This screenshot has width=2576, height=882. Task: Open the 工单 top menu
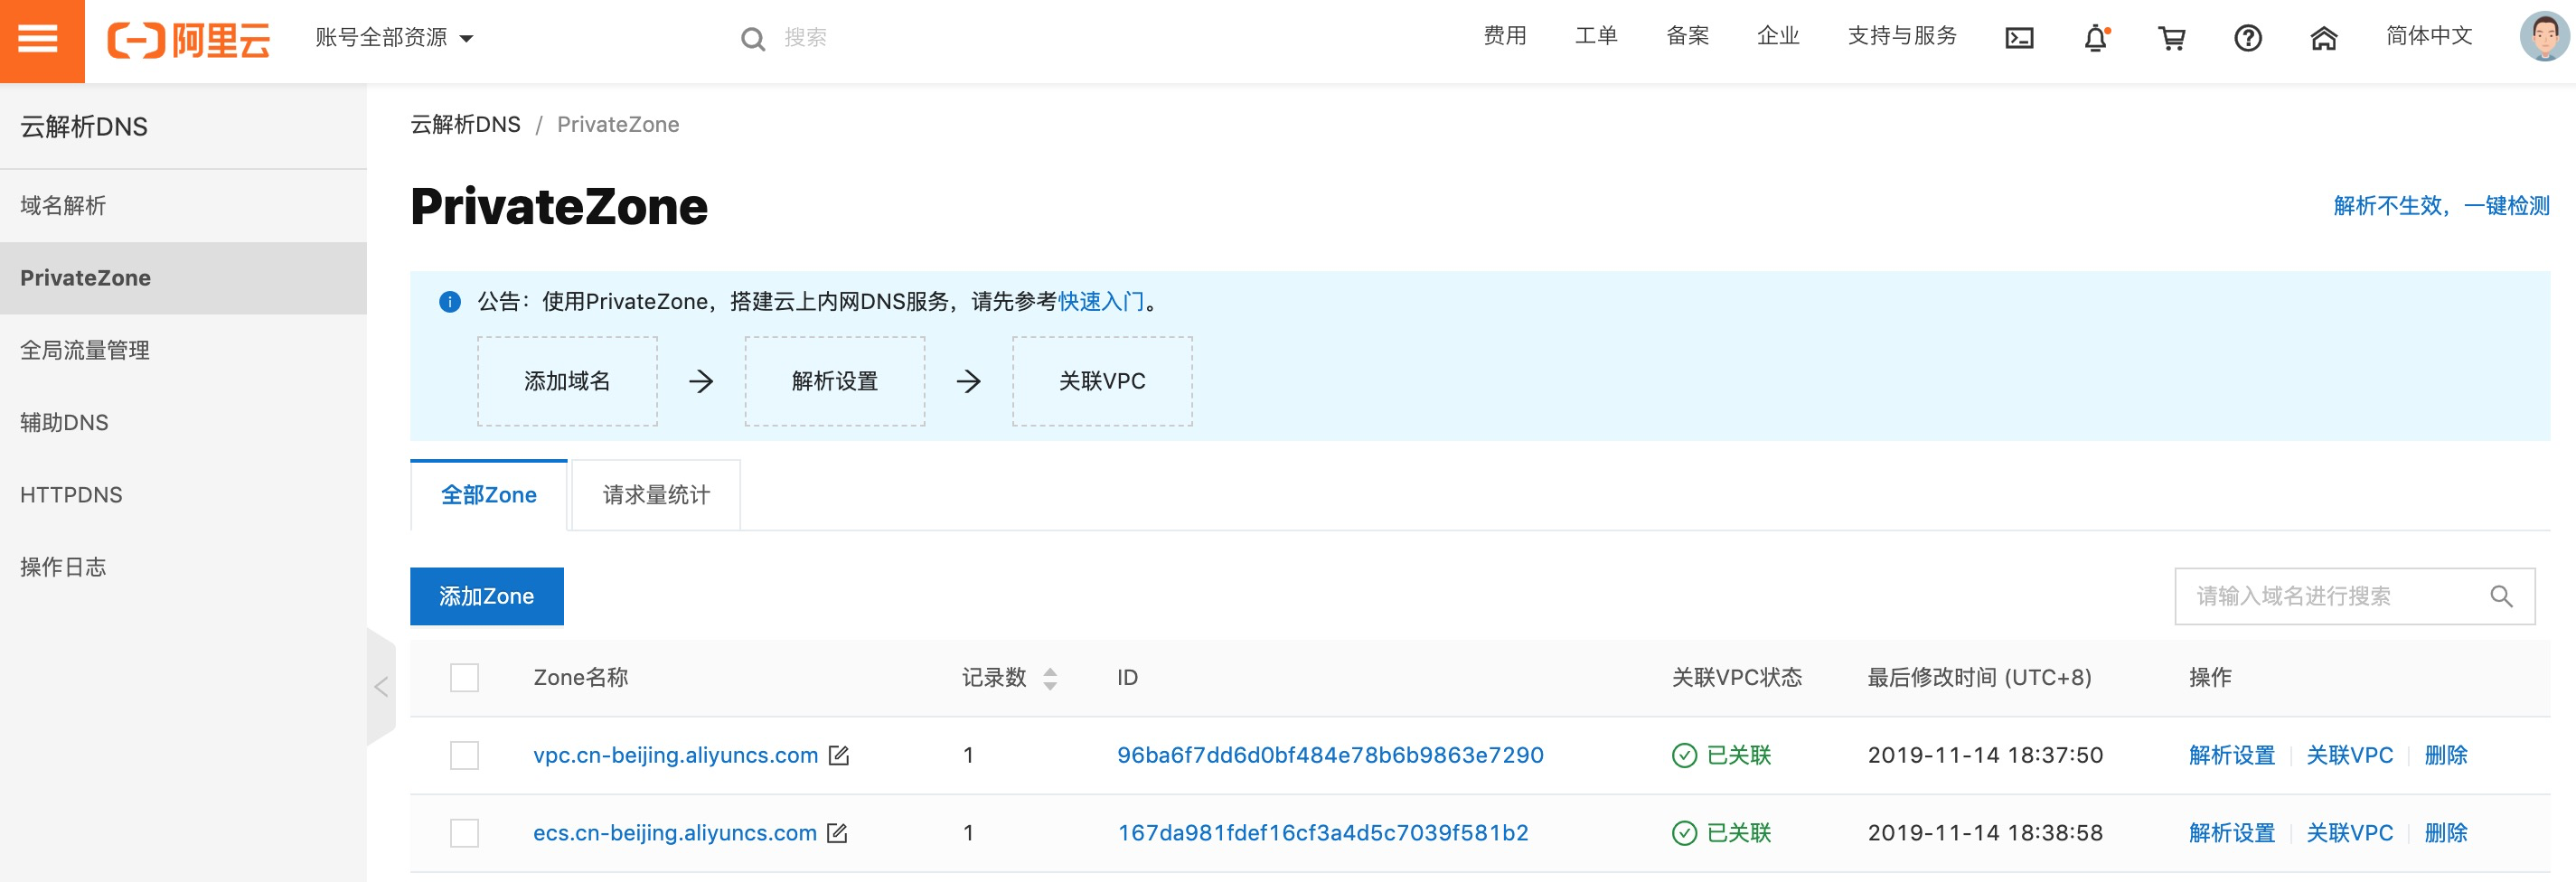(1596, 36)
